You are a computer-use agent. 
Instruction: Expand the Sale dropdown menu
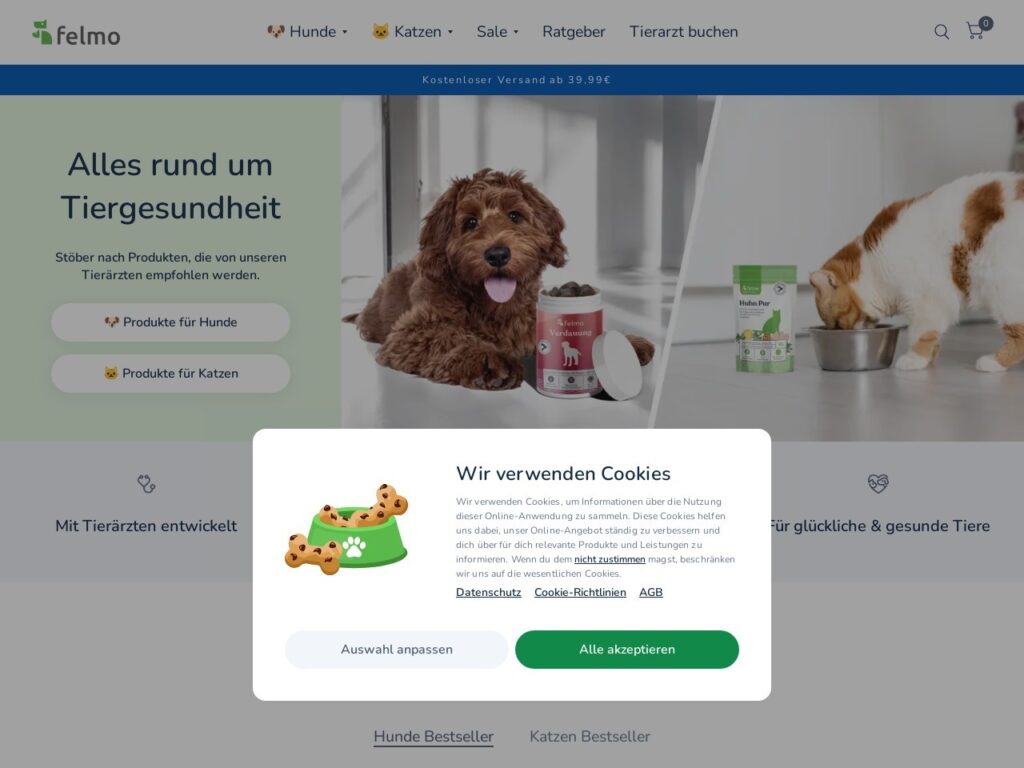[x=498, y=31]
